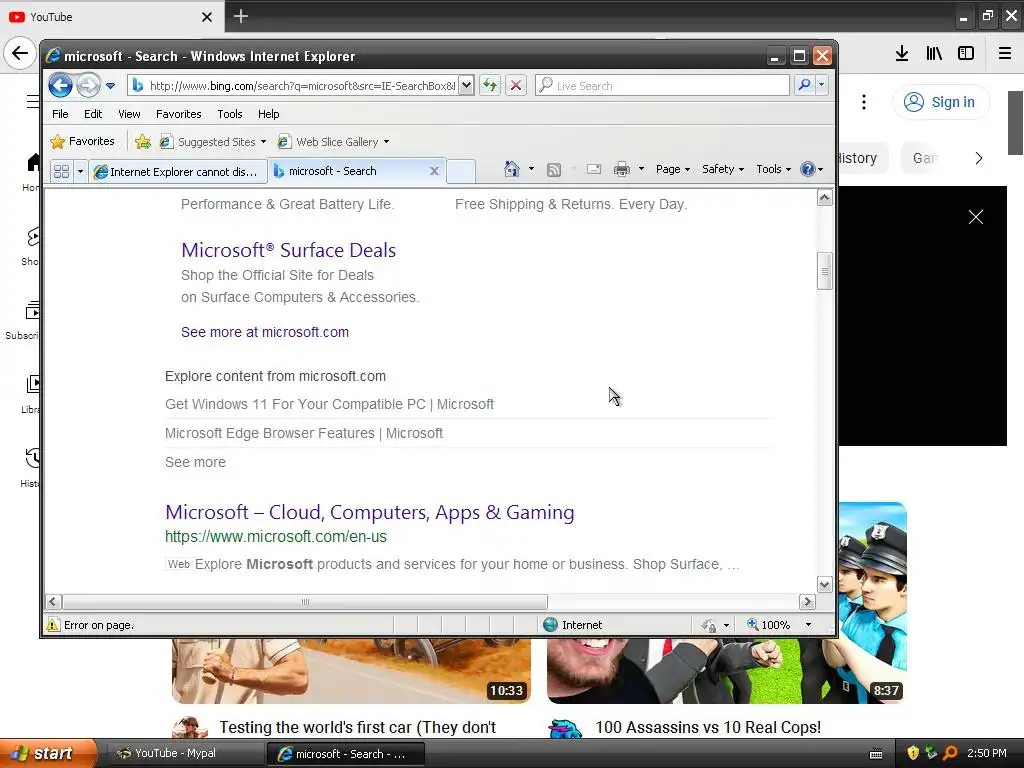
Task: Toggle the Mypal sidebar icon
Action: tap(966, 54)
